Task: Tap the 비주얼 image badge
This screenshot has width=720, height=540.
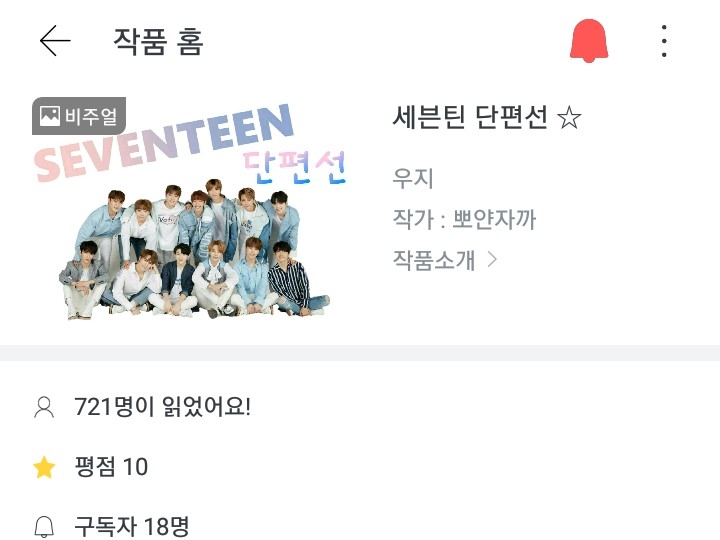Action: (79, 116)
